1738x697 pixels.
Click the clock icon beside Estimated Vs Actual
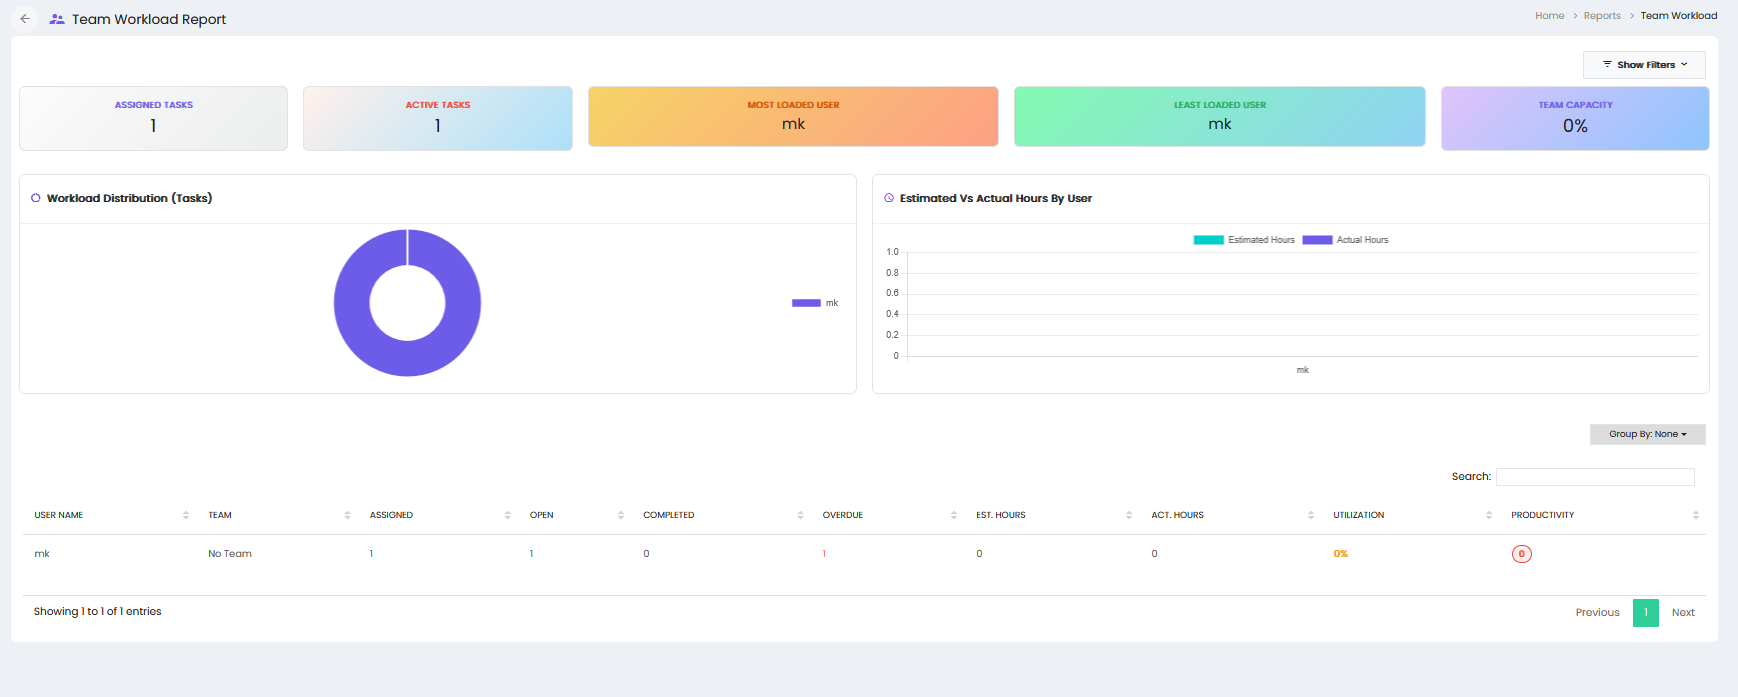tap(889, 198)
